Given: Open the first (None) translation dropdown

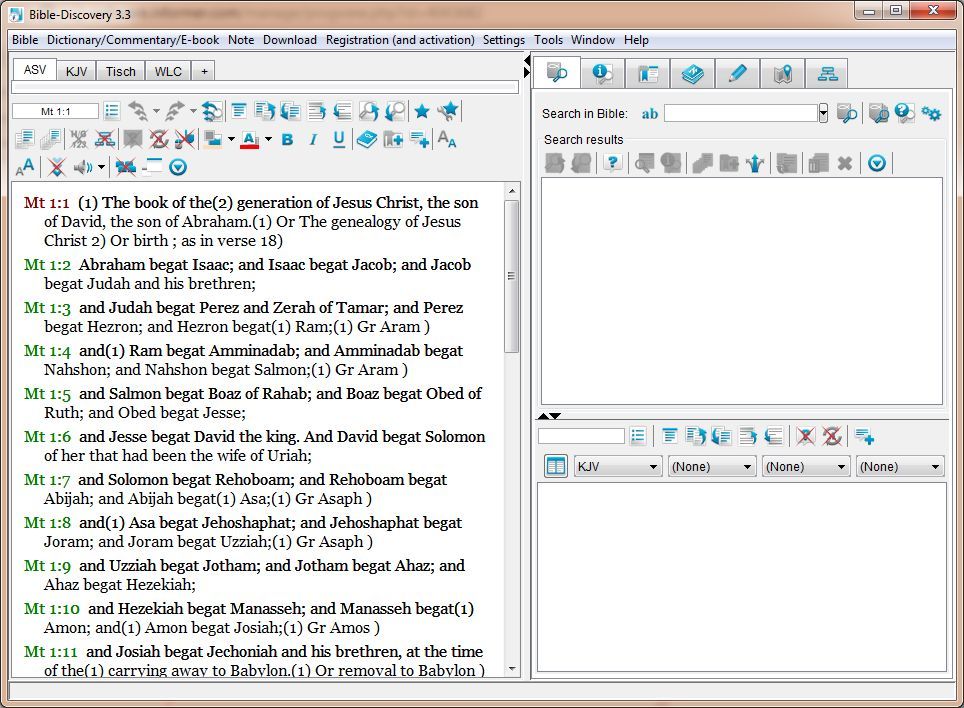Looking at the screenshot, I should (x=712, y=466).
